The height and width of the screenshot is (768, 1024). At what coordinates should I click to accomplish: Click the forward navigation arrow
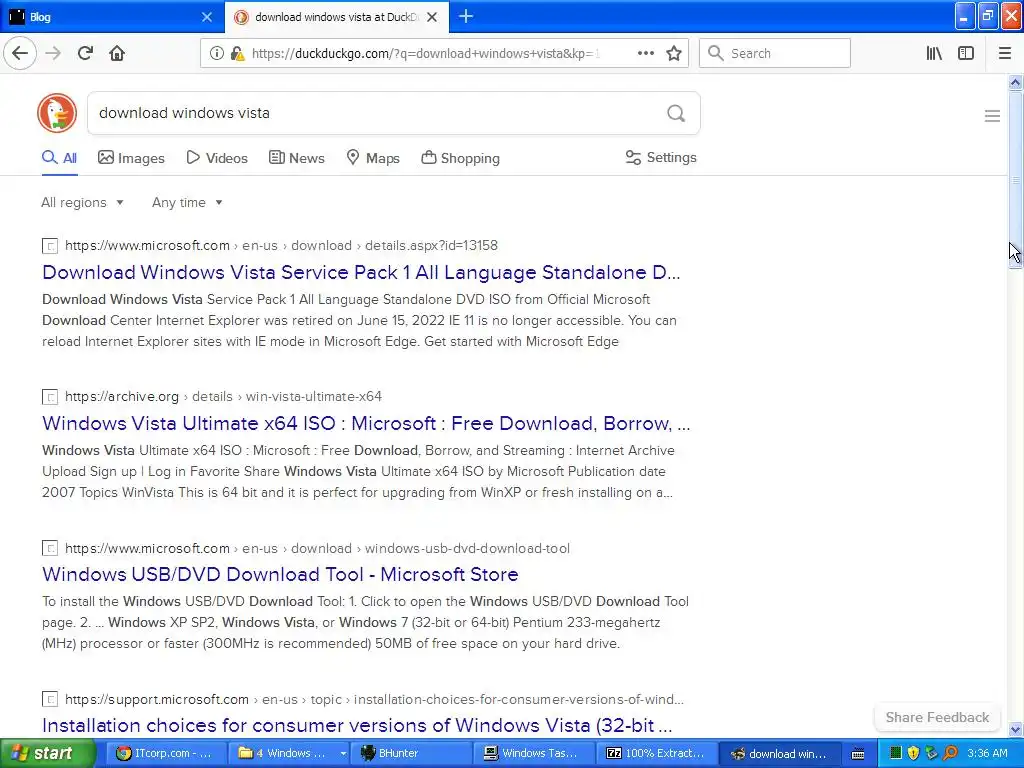pyautogui.click(x=53, y=53)
